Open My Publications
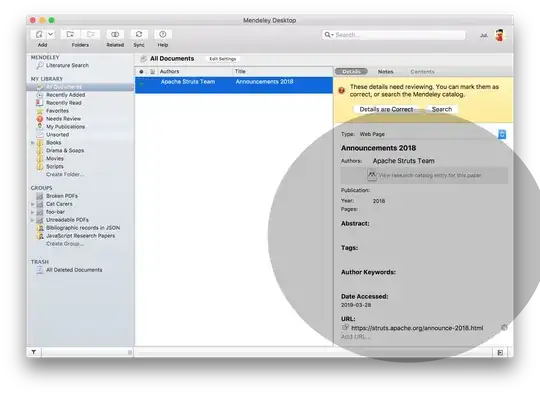The height and width of the screenshot is (395, 540). [65, 126]
